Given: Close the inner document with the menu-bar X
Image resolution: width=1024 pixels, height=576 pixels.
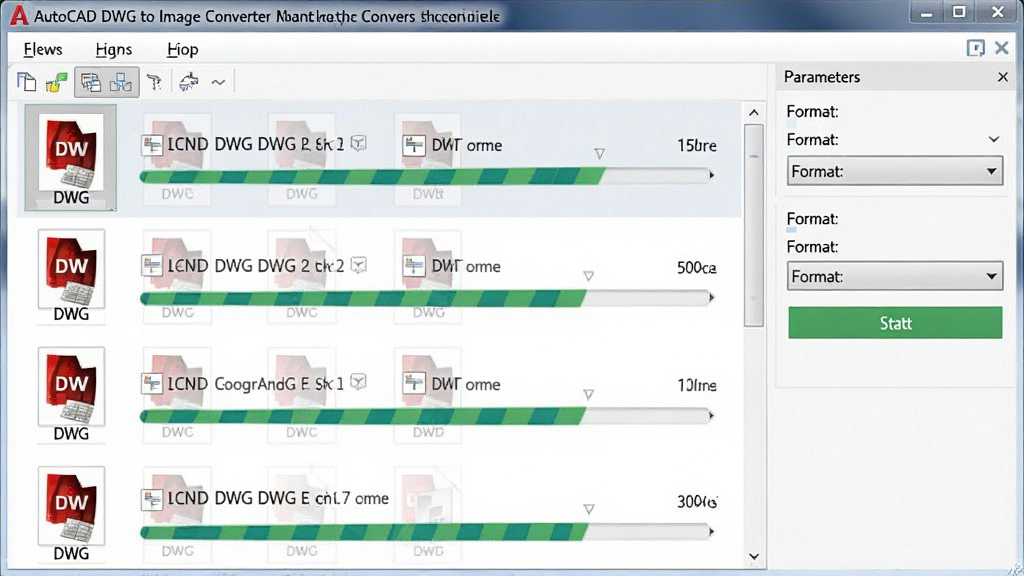Looking at the screenshot, I should click(1002, 48).
